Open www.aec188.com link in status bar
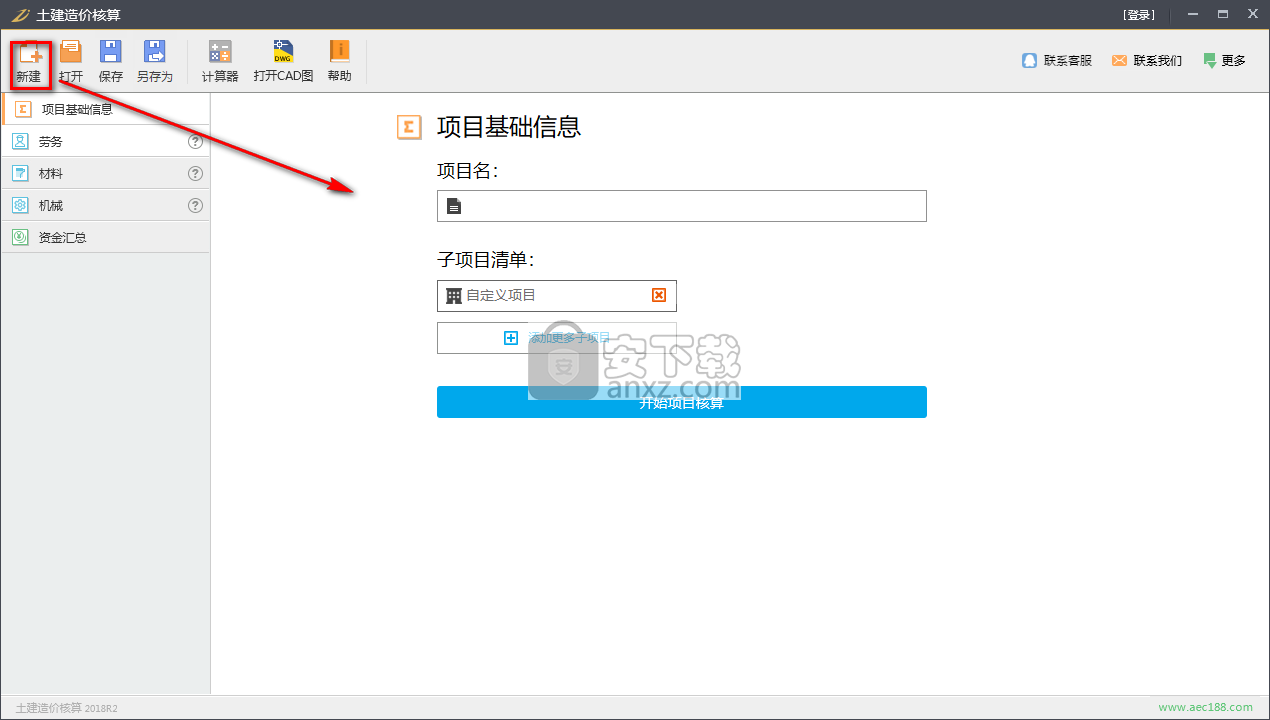Image resolution: width=1270 pixels, height=720 pixels. (x=1205, y=708)
